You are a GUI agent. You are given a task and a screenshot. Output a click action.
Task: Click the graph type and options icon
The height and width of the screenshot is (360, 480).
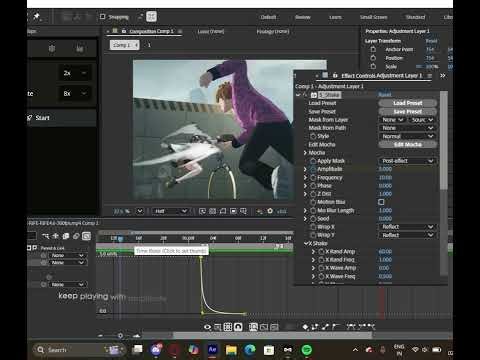217,327
